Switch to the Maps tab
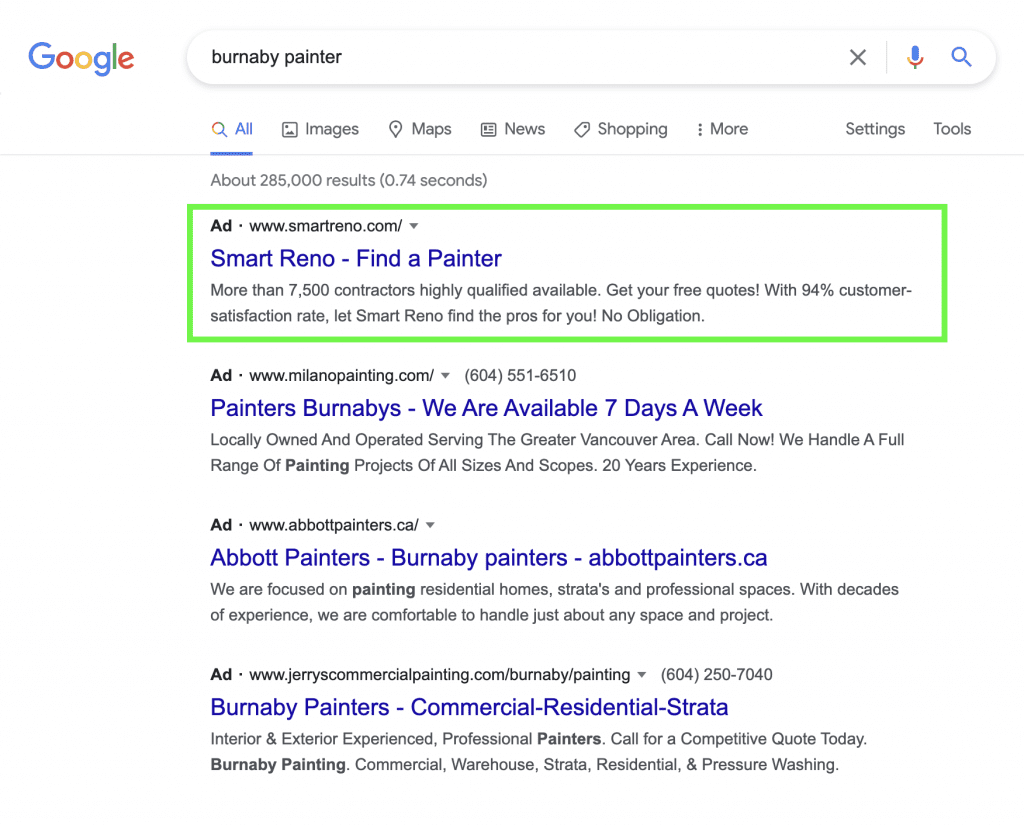The image size is (1024, 825). coord(420,129)
